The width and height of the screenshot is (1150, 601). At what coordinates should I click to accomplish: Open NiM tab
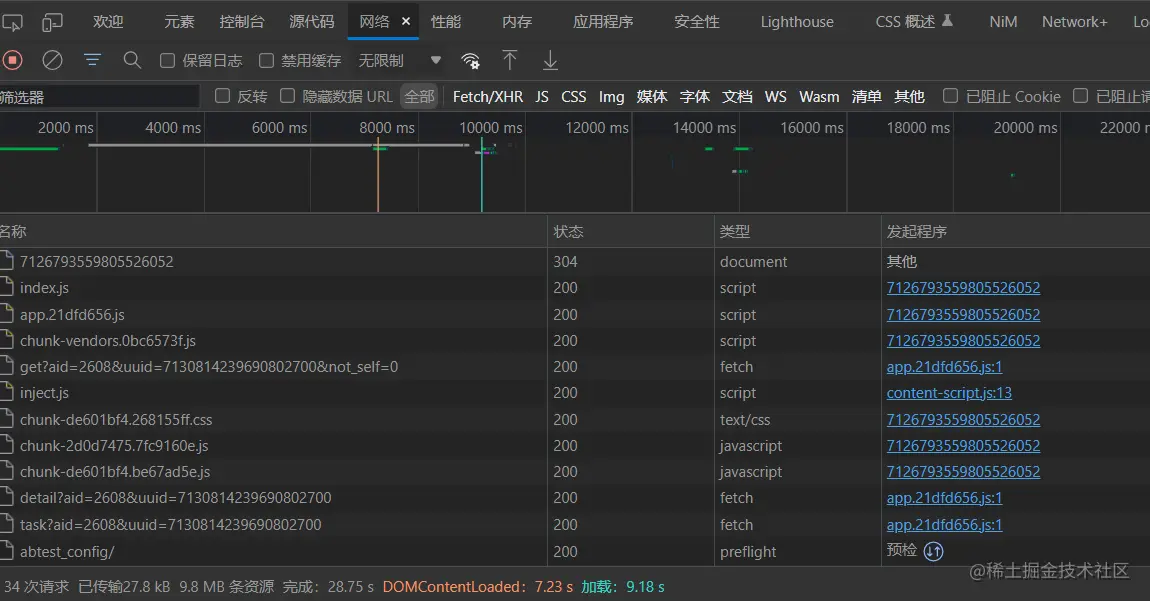pos(1003,22)
